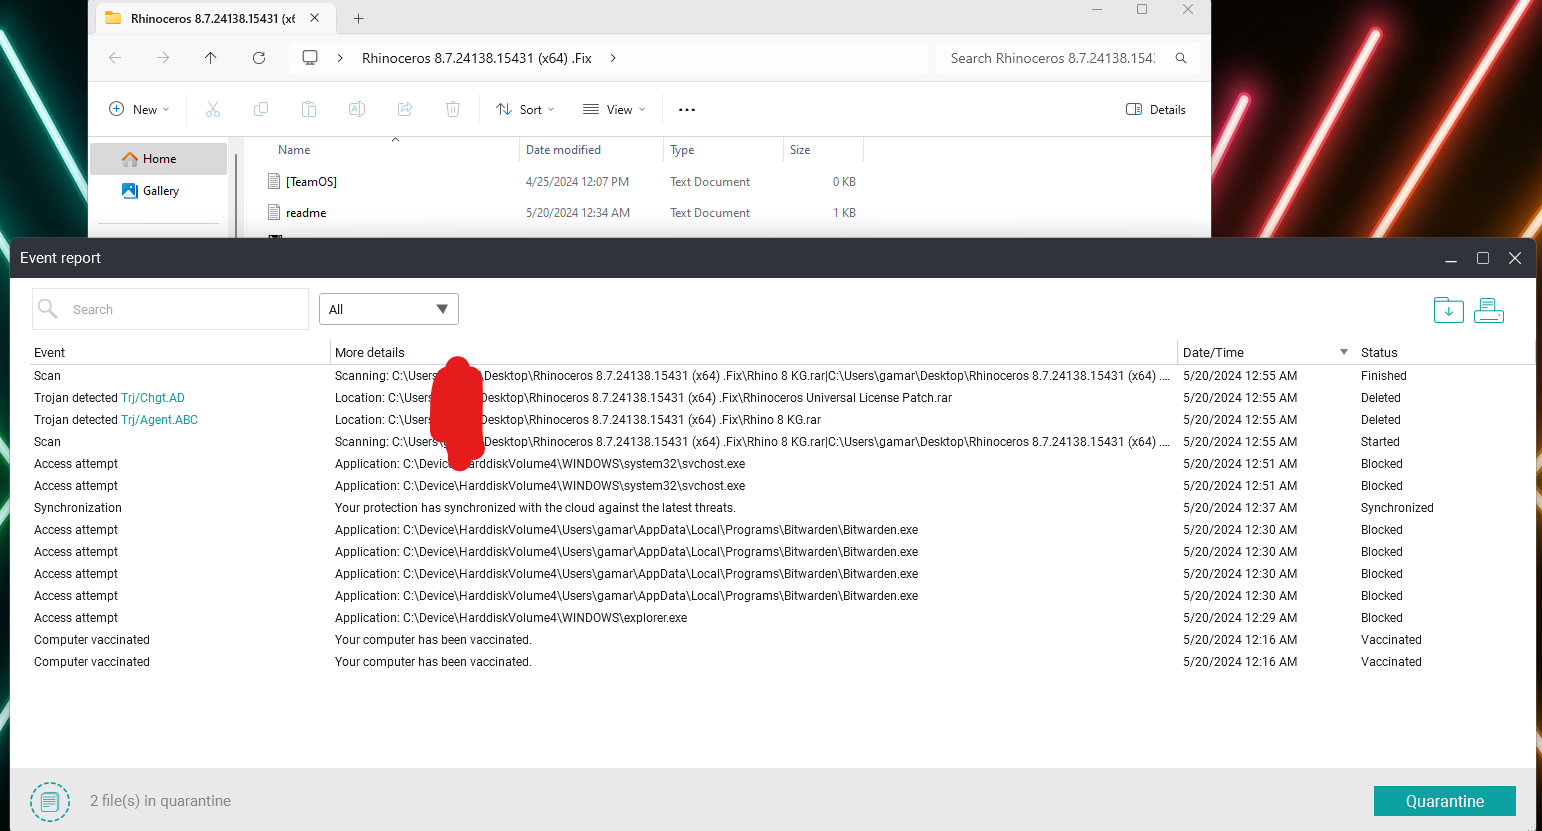Viewport: 1542px width, 831px height.
Task: Click the Rename icon in the Explorer toolbar
Action: (357, 109)
